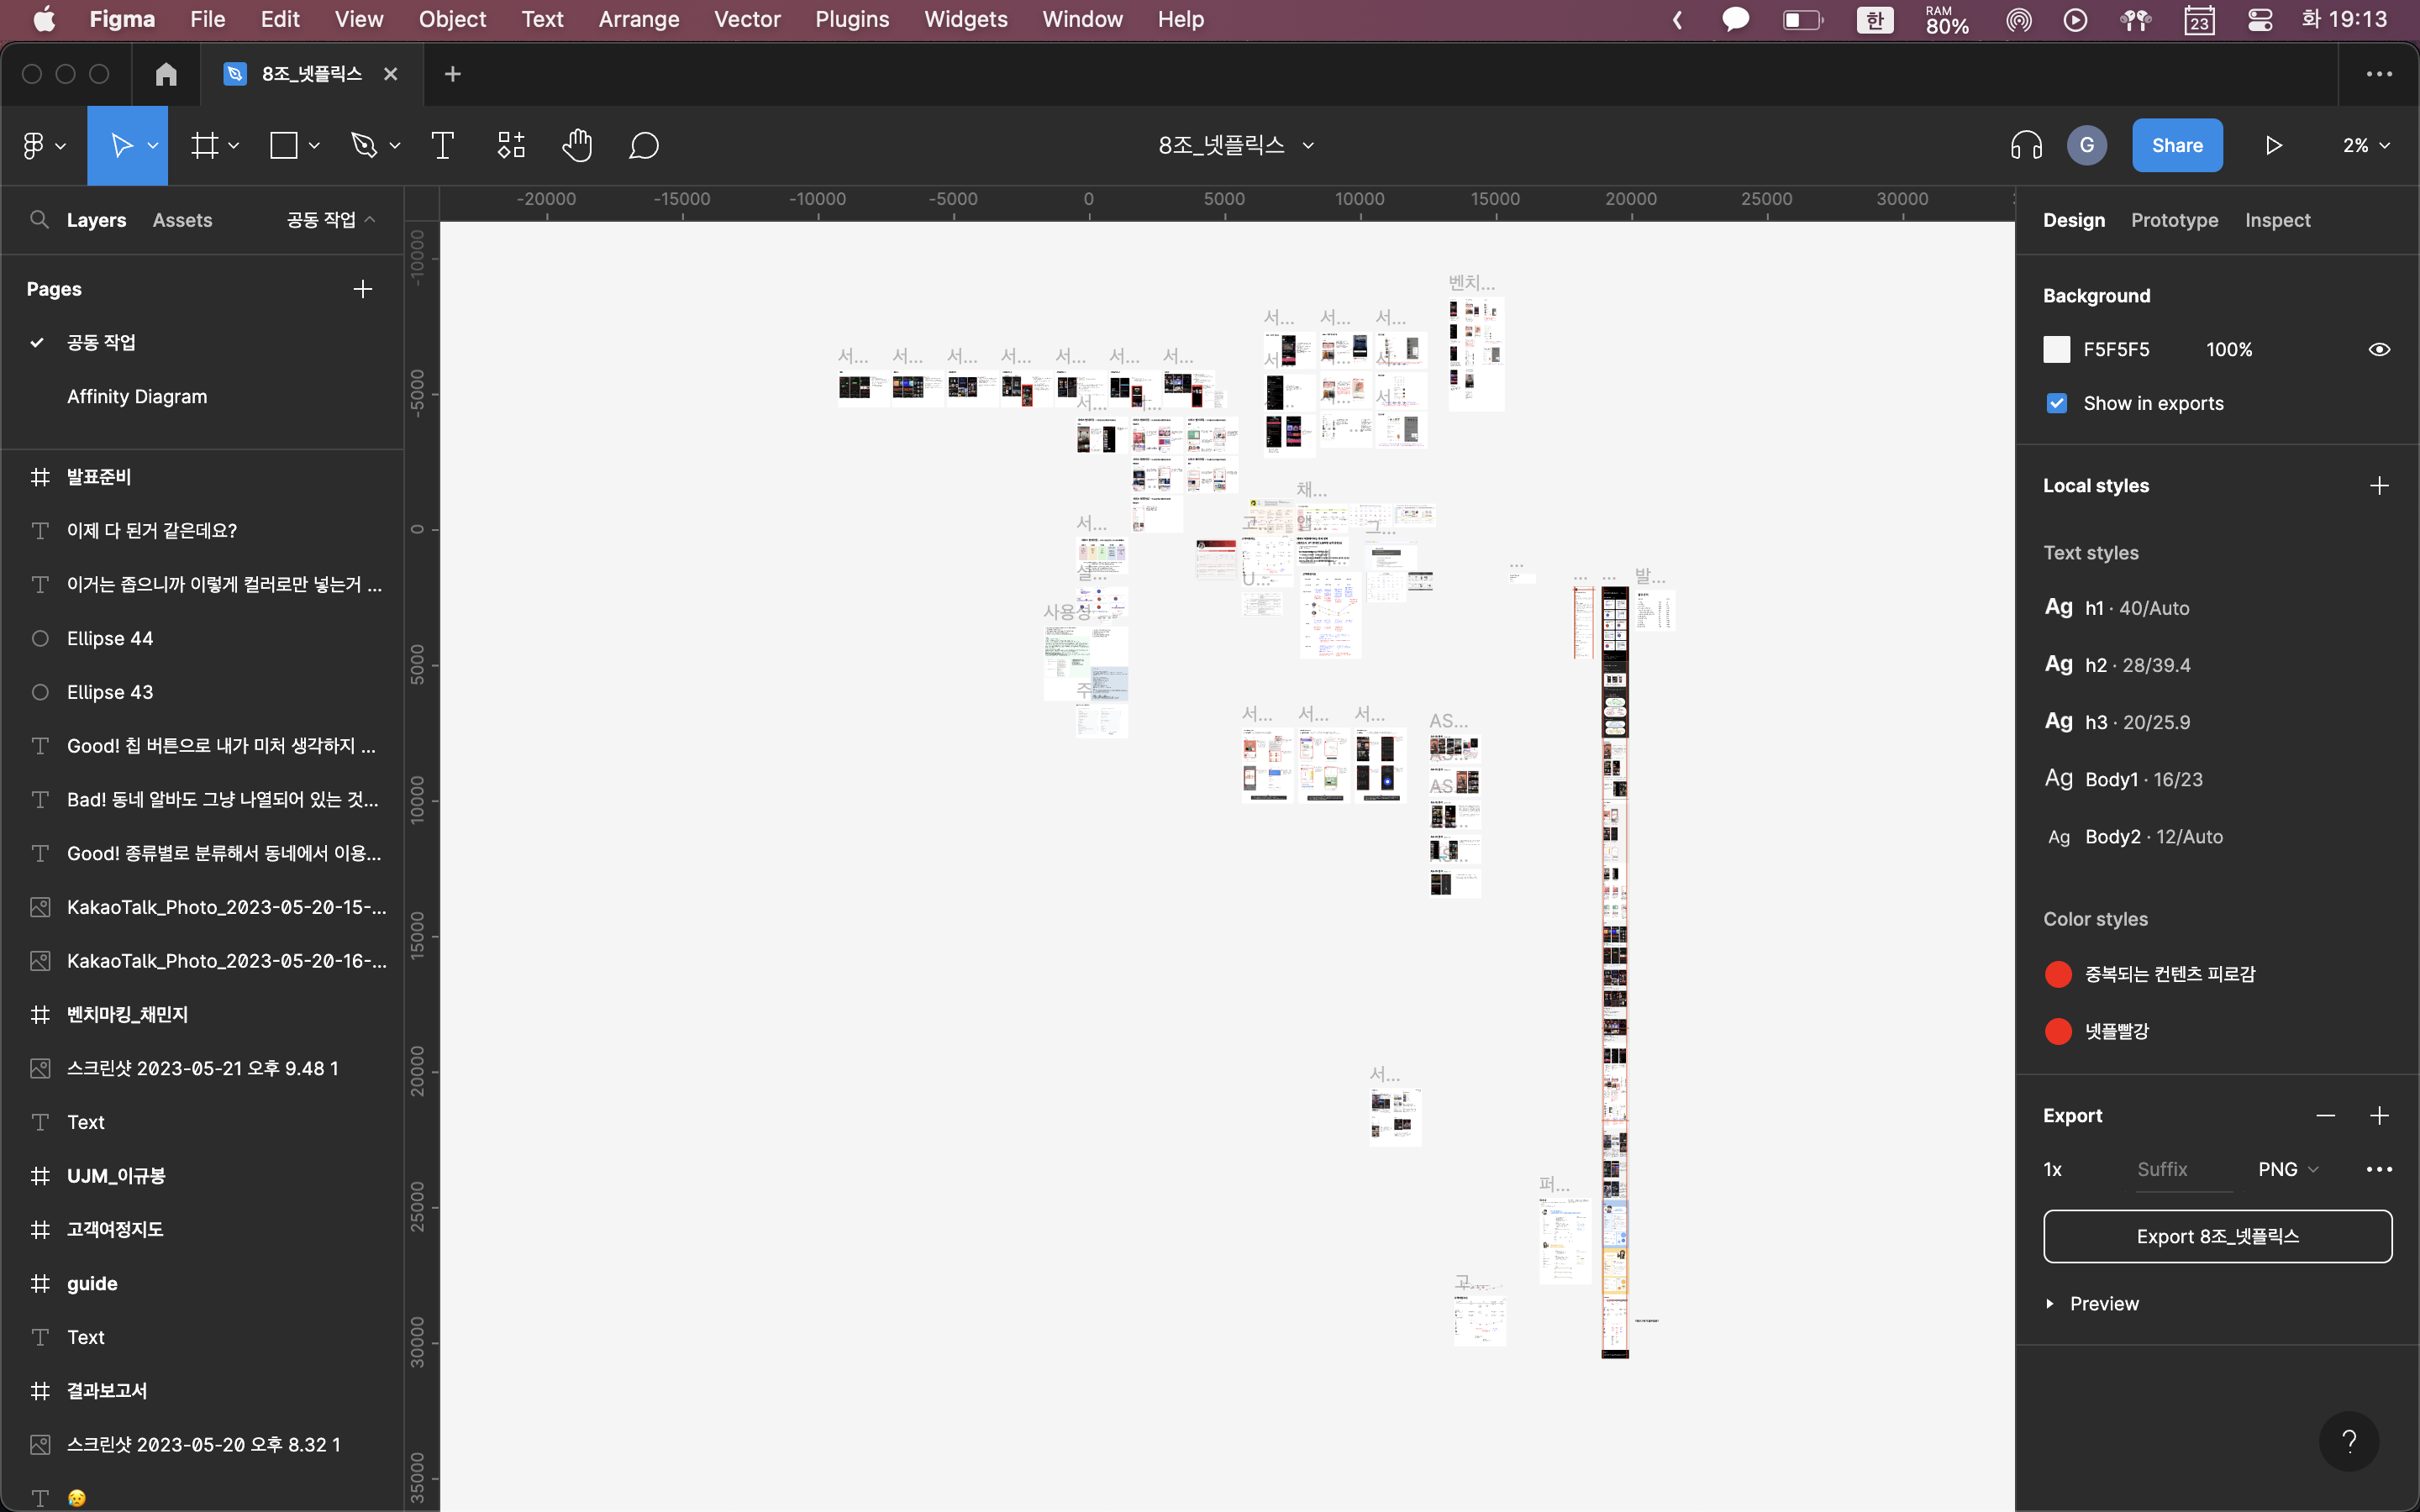Toggle the background visibility eye icon
The height and width of the screenshot is (1512, 2420).
[x=2379, y=350]
